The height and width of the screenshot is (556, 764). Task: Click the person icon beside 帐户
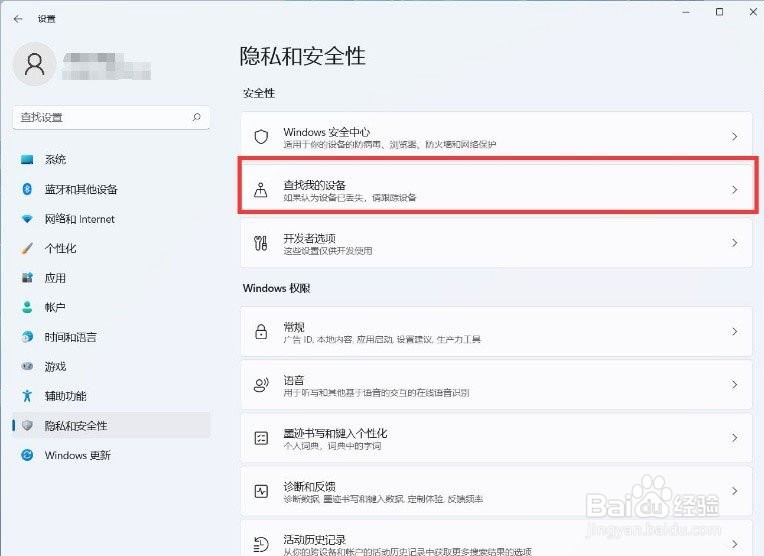[27, 307]
